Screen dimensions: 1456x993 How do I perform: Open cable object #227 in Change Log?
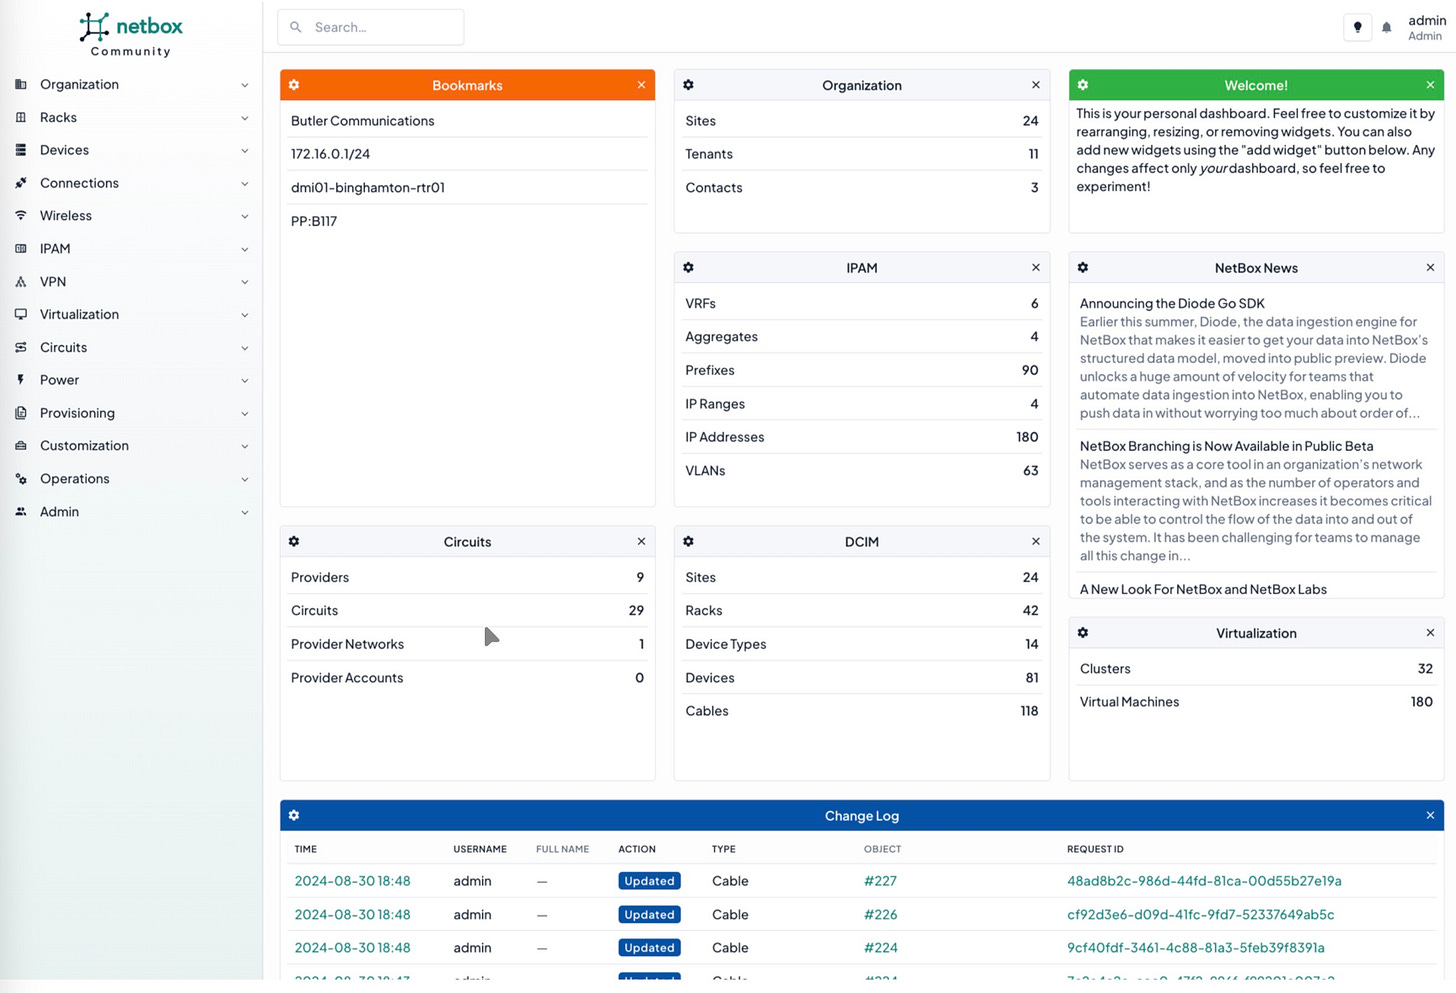click(880, 881)
